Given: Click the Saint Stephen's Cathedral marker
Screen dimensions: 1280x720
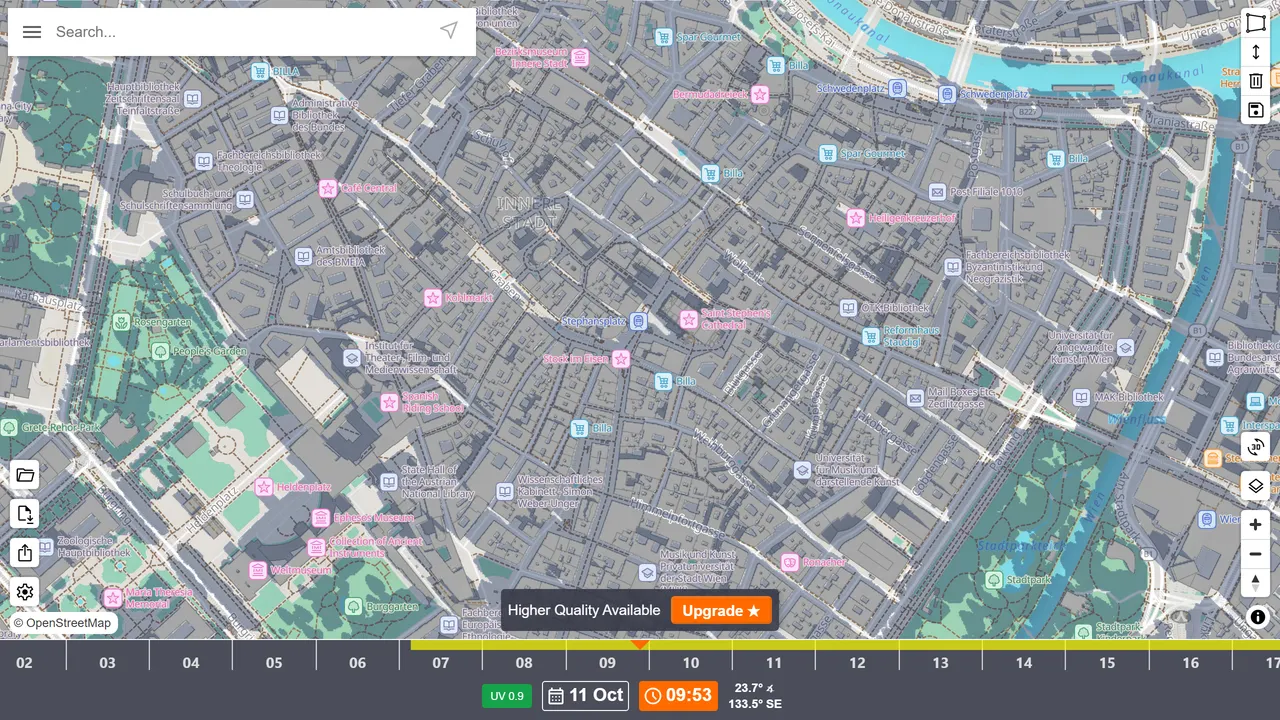Looking at the screenshot, I should pos(688,319).
